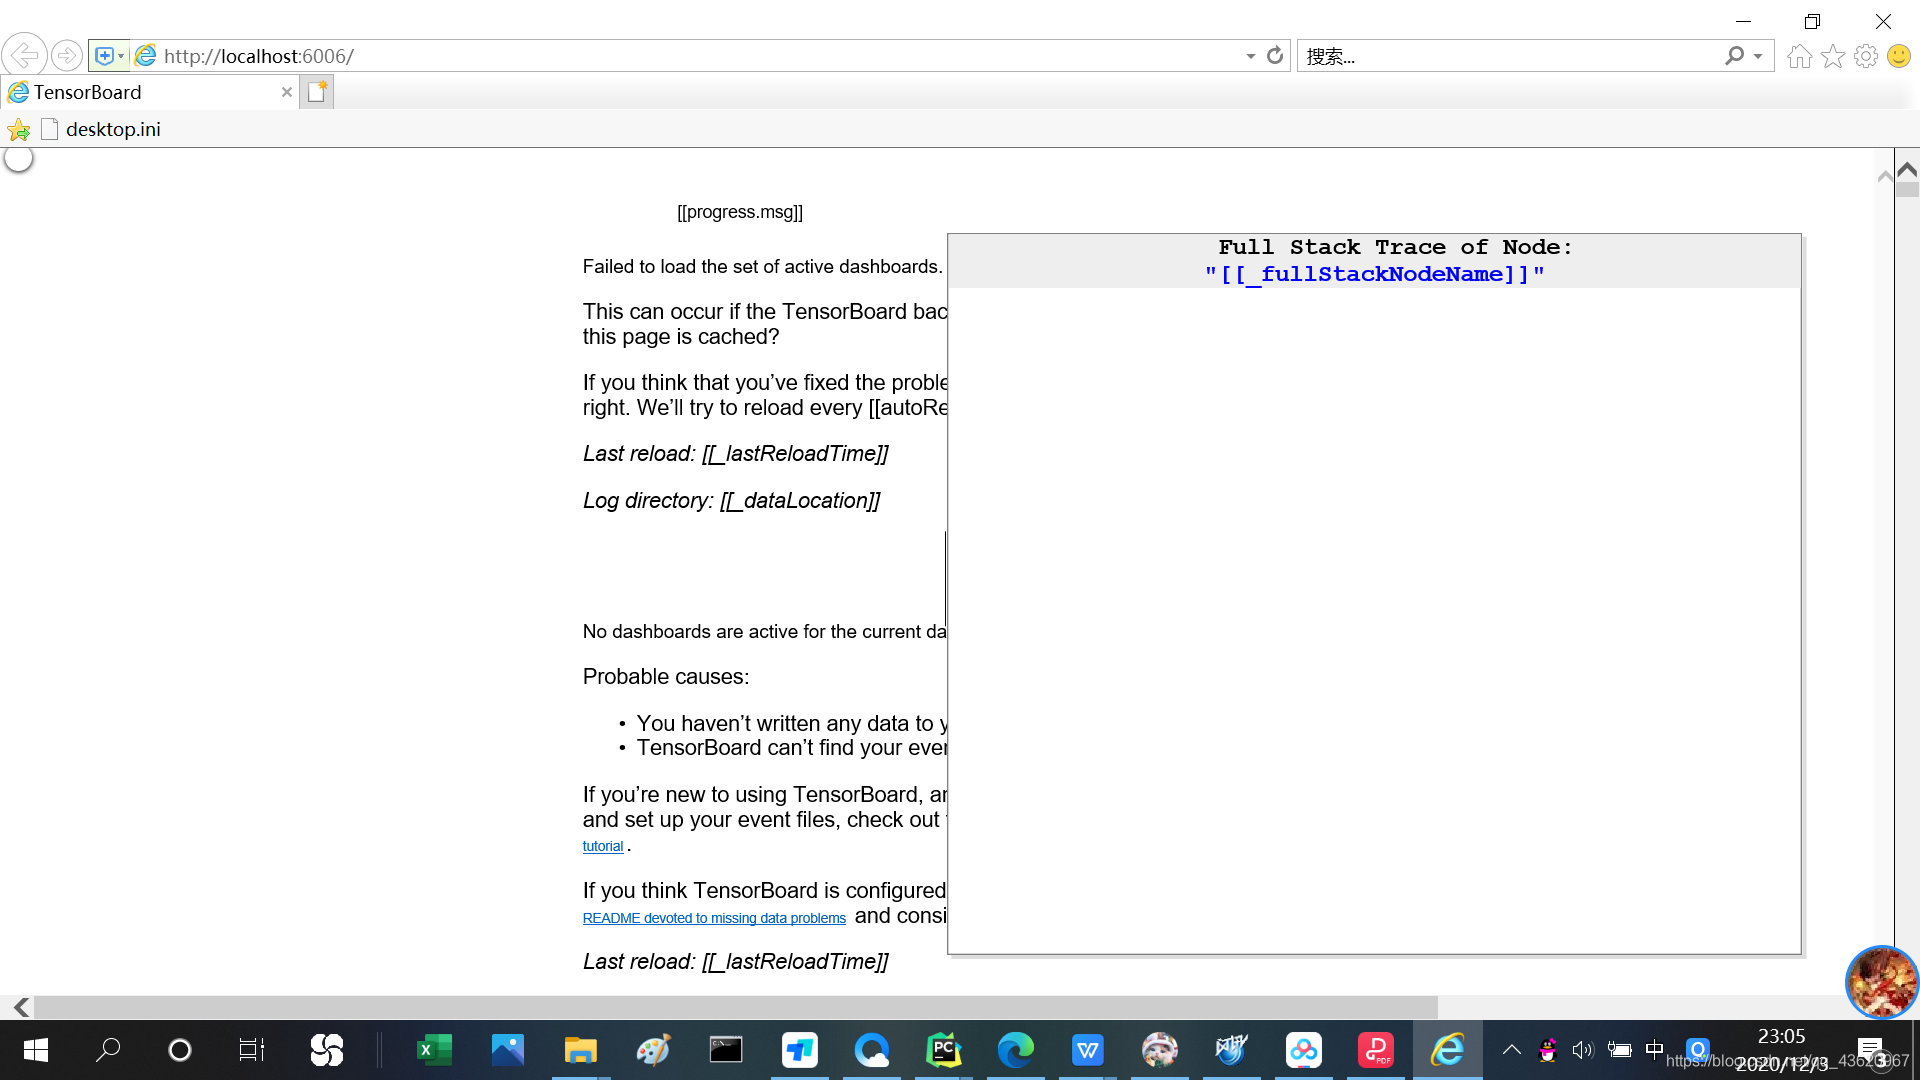
Task: Open Windows taskbar search
Action: click(108, 1050)
